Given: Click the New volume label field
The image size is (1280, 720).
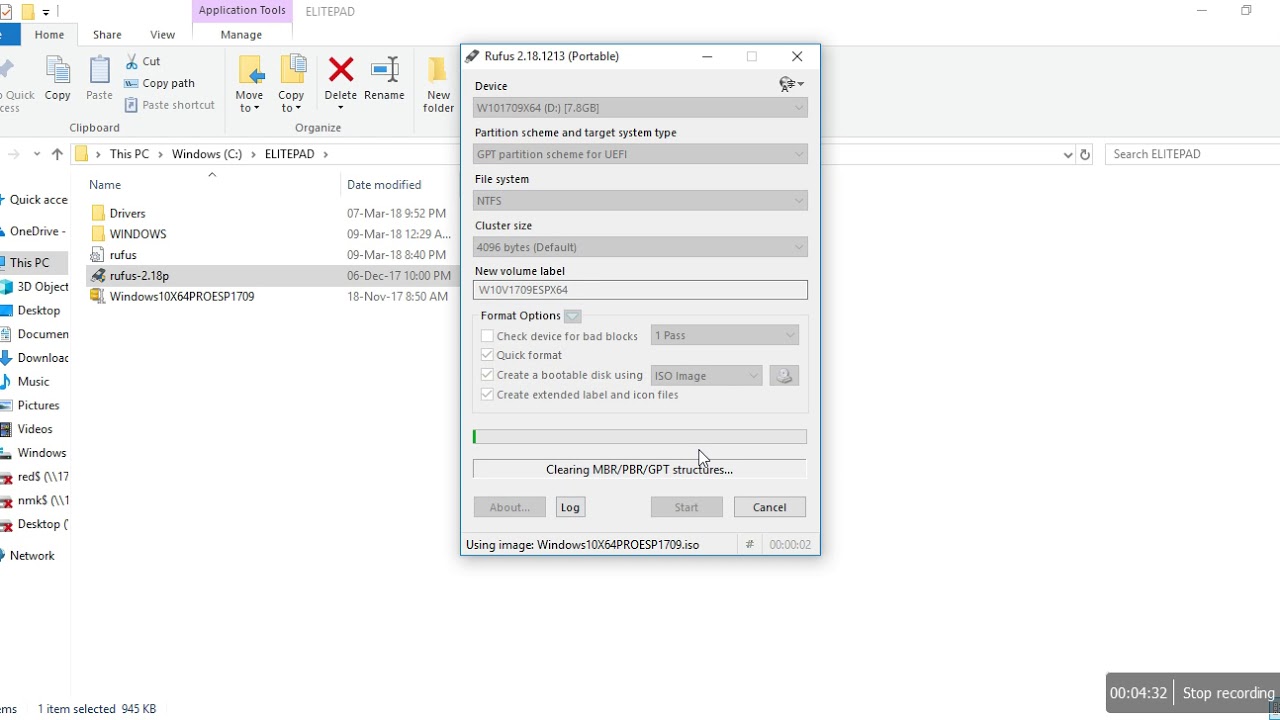Looking at the screenshot, I should click(x=640, y=290).
